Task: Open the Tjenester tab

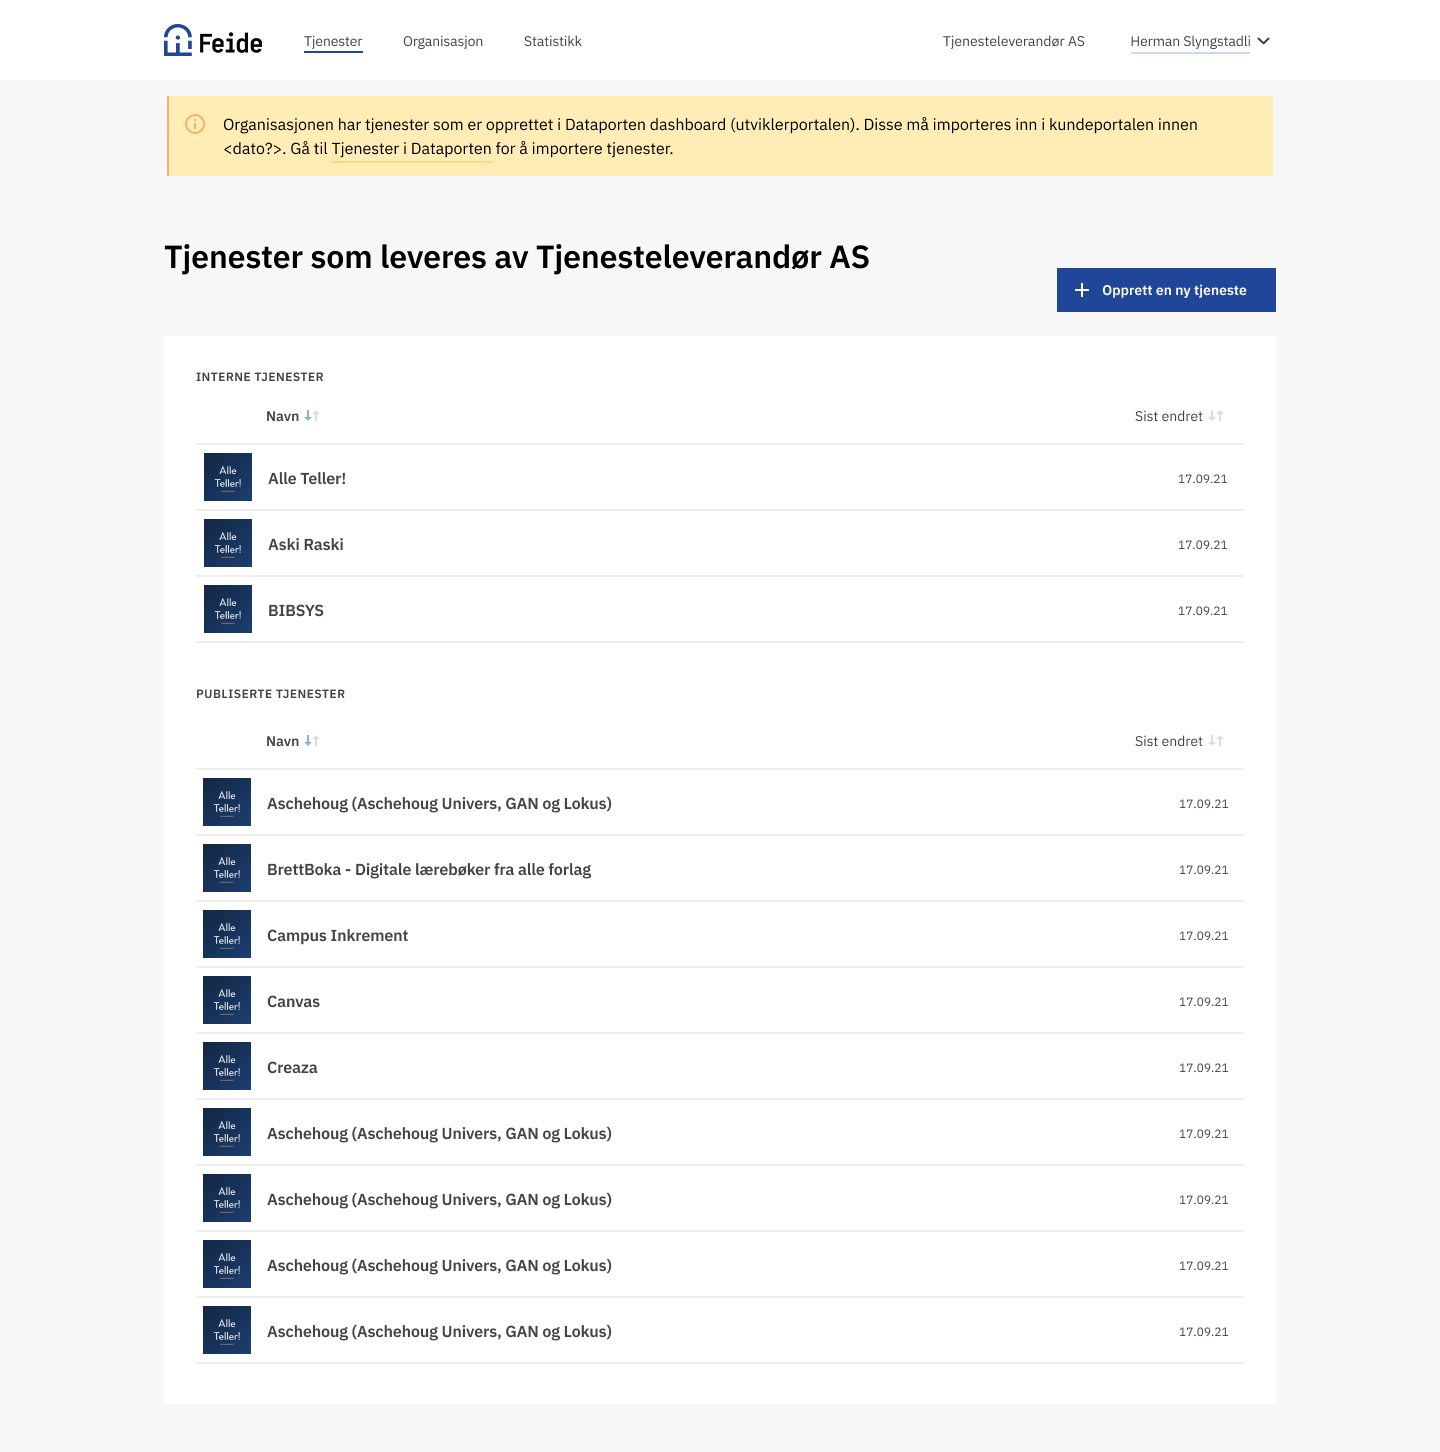Action: pyautogui.click(x=333, y=41)
